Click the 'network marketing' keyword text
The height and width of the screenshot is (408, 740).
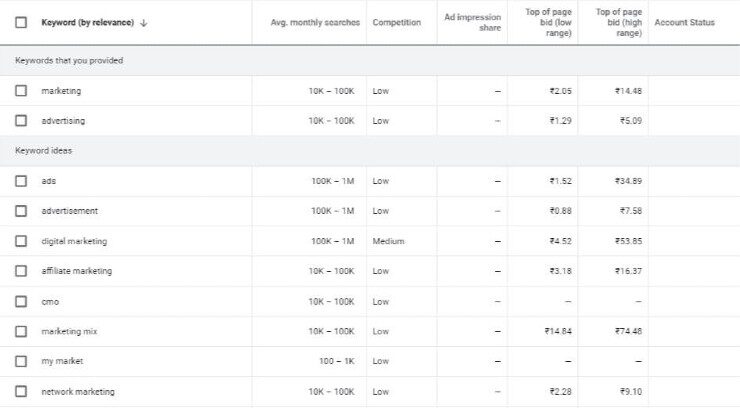coord(78,391)
